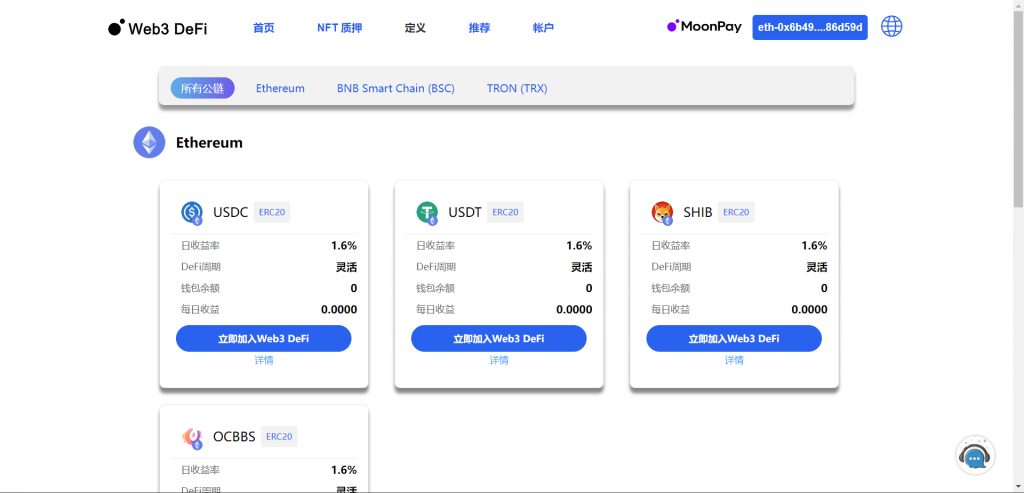This screenshot has width=1024, height=493.
Task: Click the USDC coin icon
Action: 192,212
